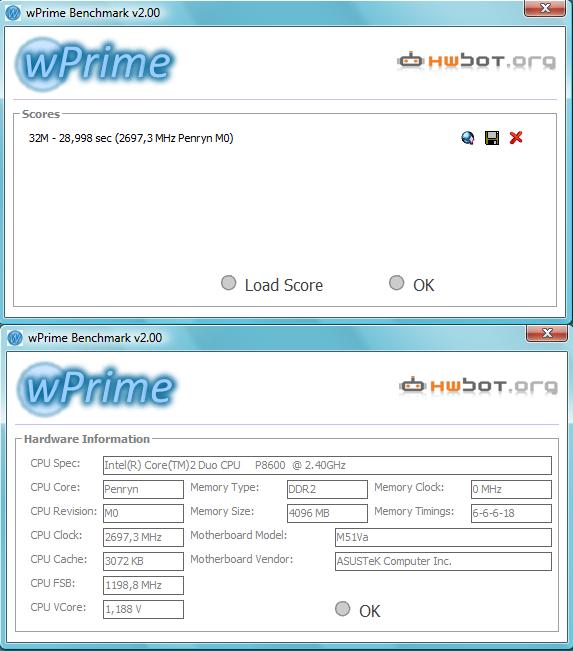
Task: Click the wPrime logo in the Hardware Information window
Action: point(97,388)
